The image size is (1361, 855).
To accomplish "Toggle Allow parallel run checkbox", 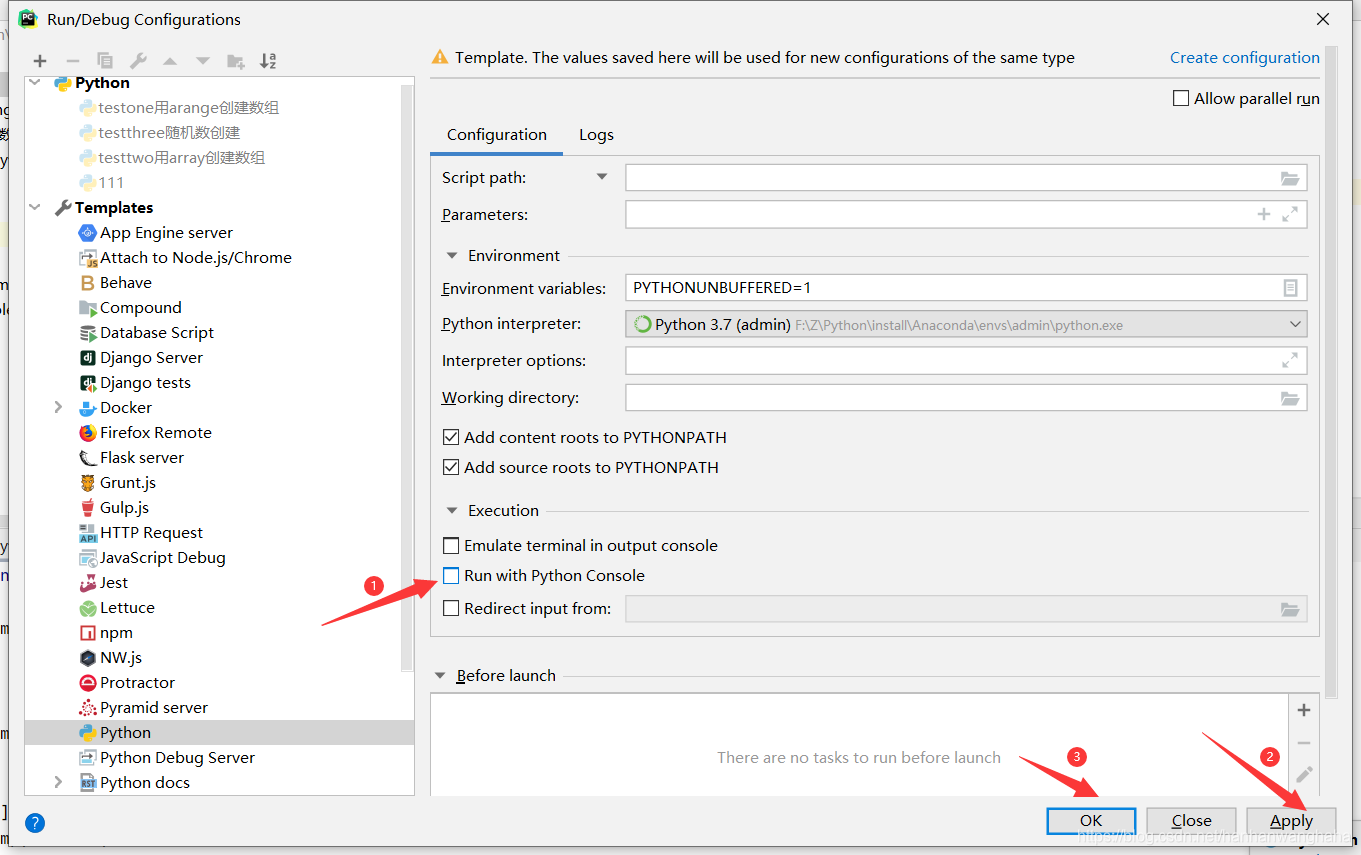I will click(x=1181, y=98).
